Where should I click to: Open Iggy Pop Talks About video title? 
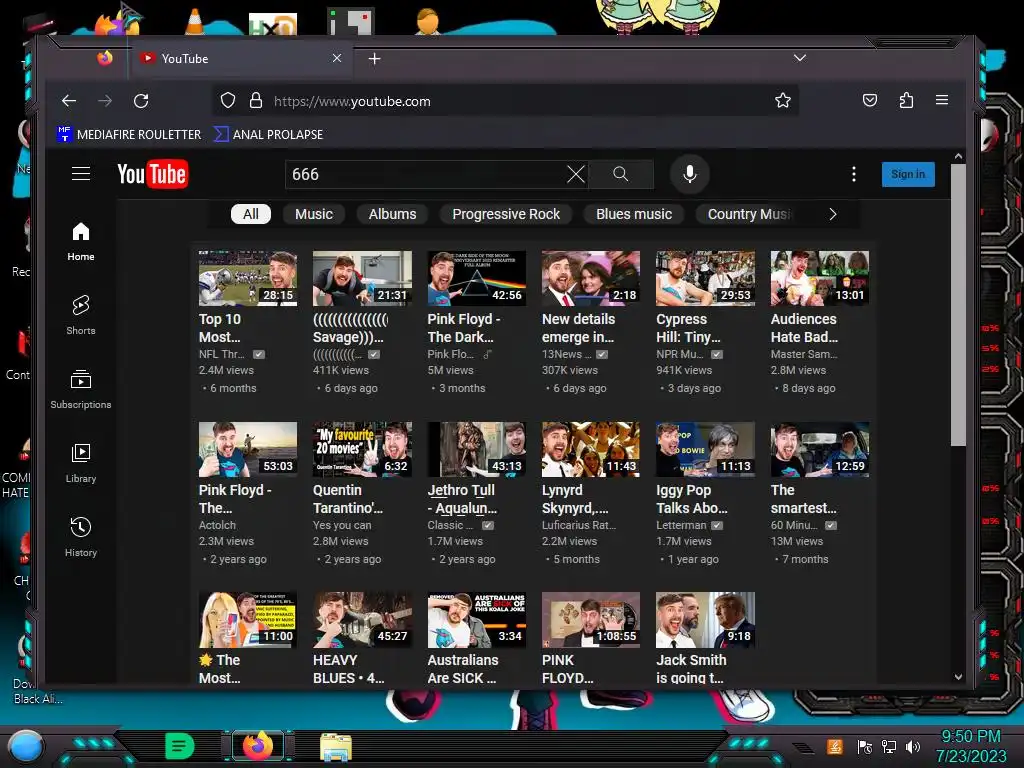692,499
